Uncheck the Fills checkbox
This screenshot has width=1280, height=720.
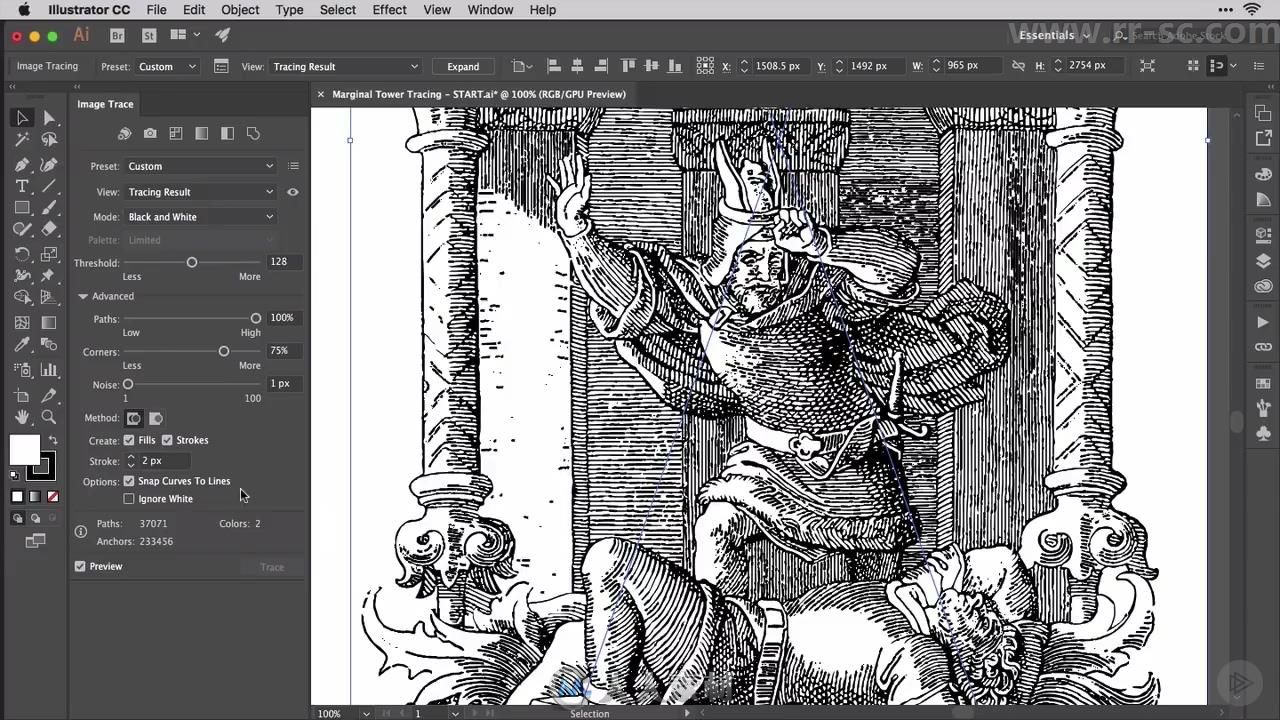[129, 440]
